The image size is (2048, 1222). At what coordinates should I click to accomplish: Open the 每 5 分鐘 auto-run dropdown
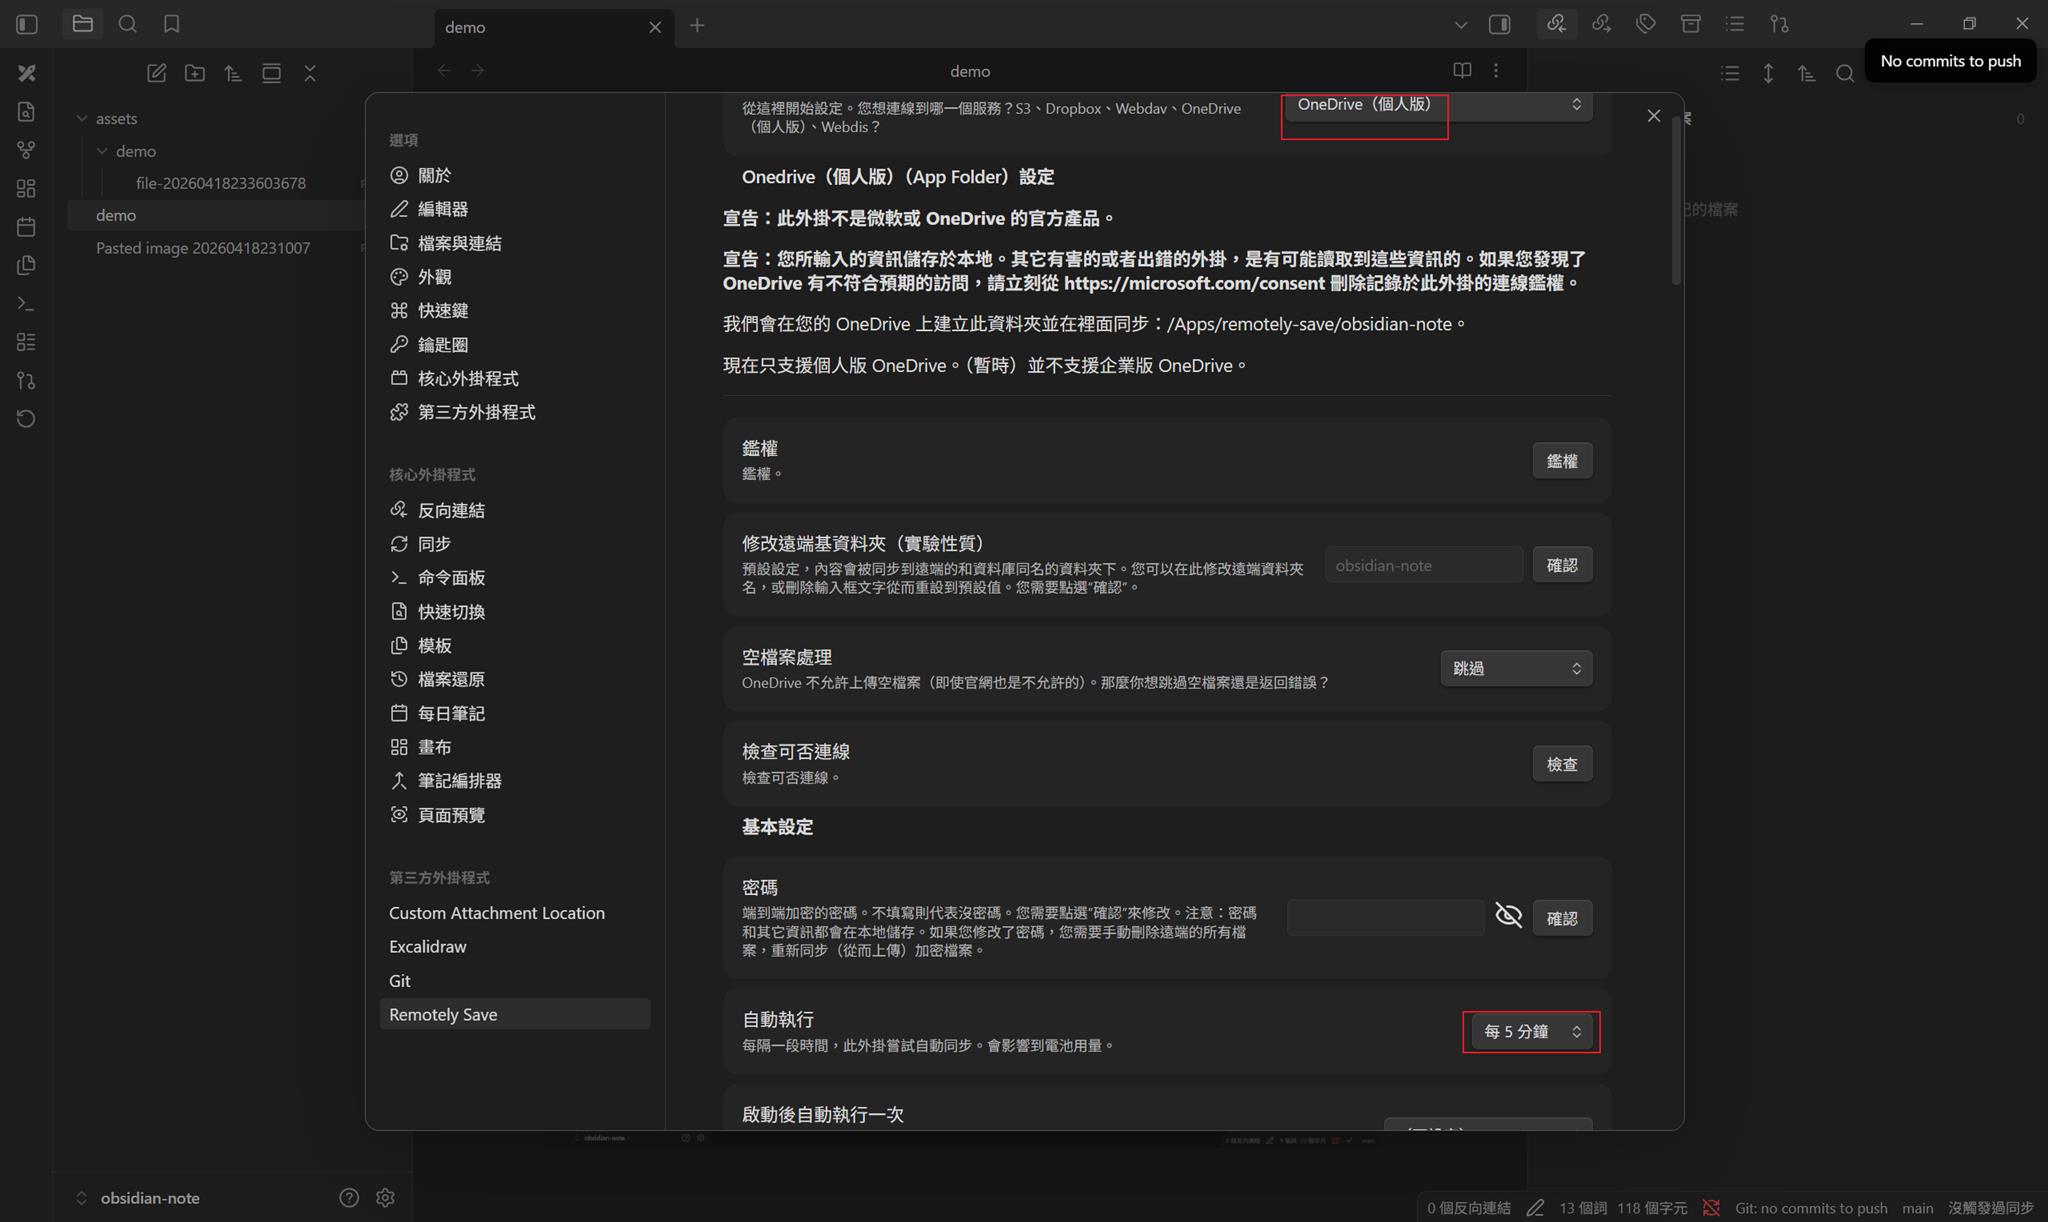click(1531, 1031)
